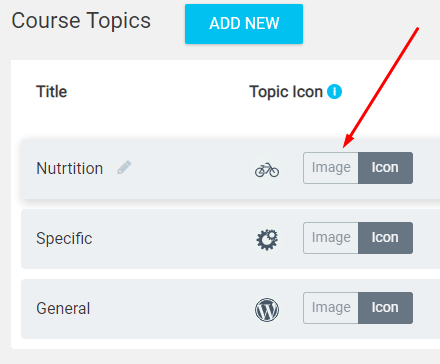Click the Topic Icon column header text
The width and height of the screenshot is (440, 364).
(286, 92)
